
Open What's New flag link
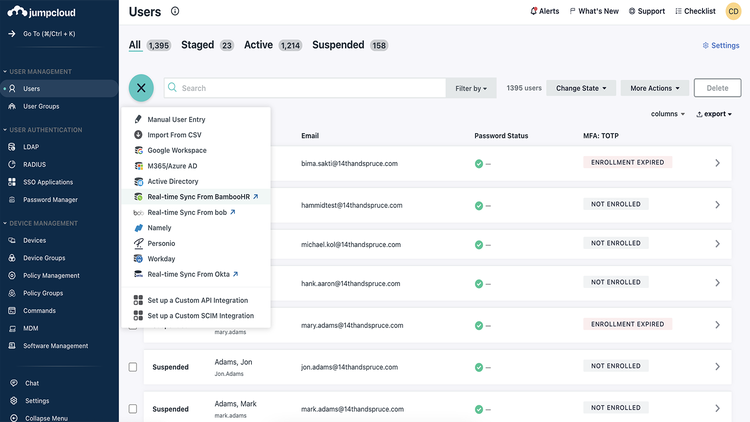click(594, 11)
